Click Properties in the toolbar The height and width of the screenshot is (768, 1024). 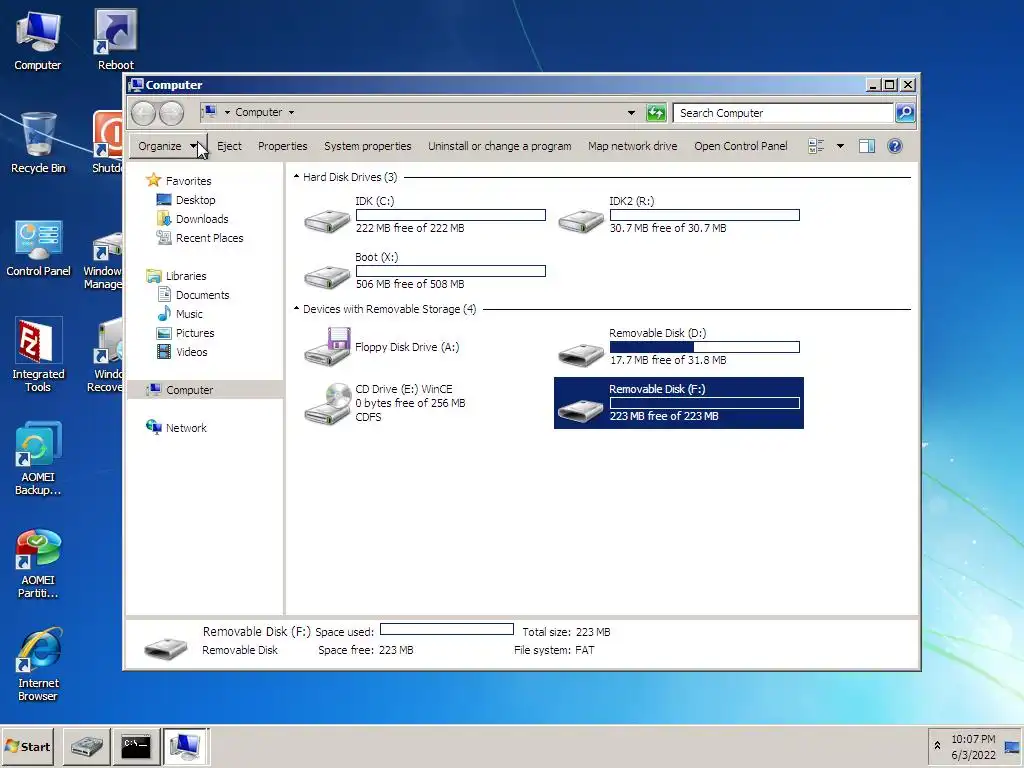(x=282, y=146)
